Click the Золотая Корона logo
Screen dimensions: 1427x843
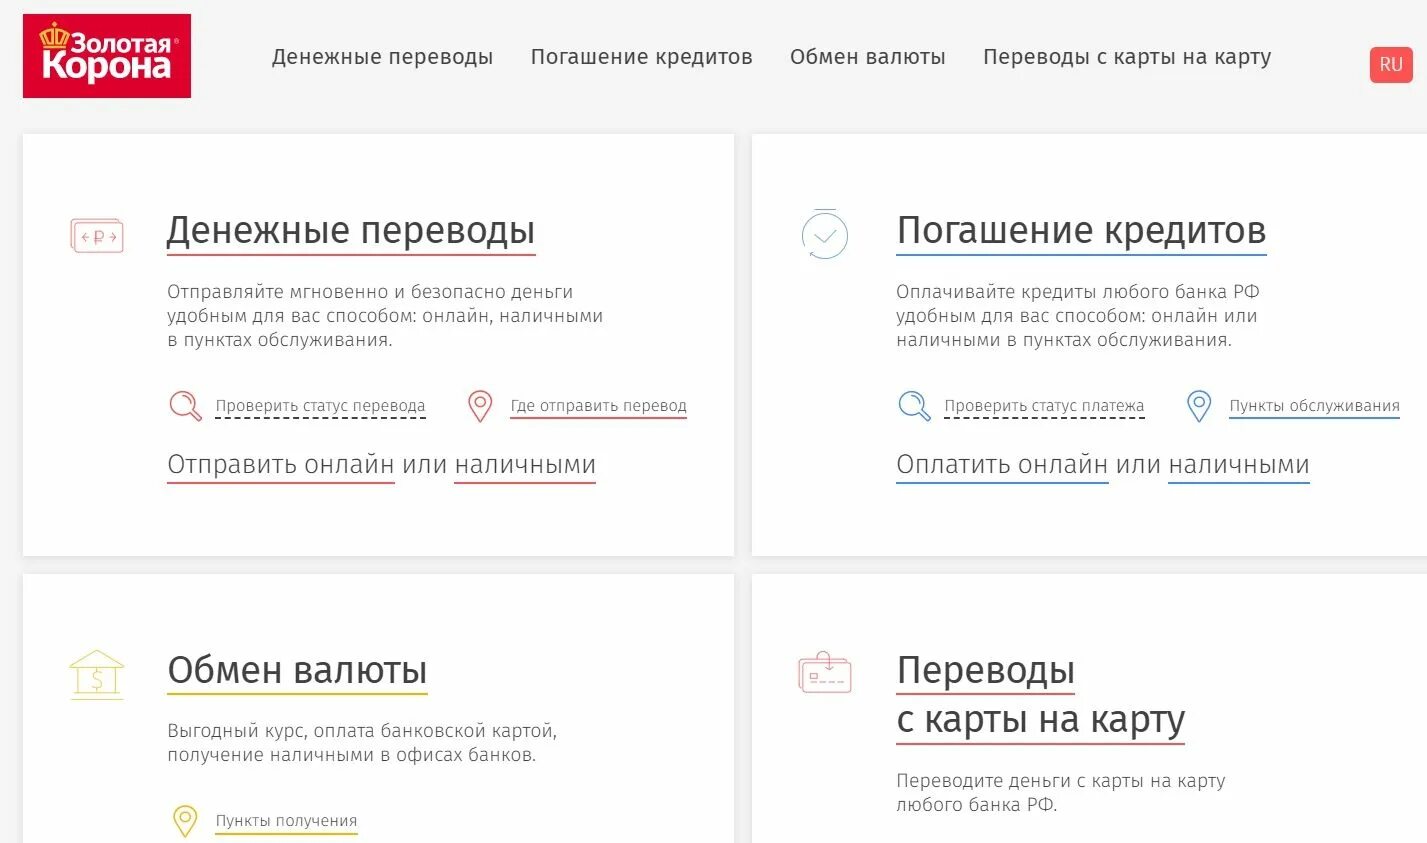coord(107,56)
